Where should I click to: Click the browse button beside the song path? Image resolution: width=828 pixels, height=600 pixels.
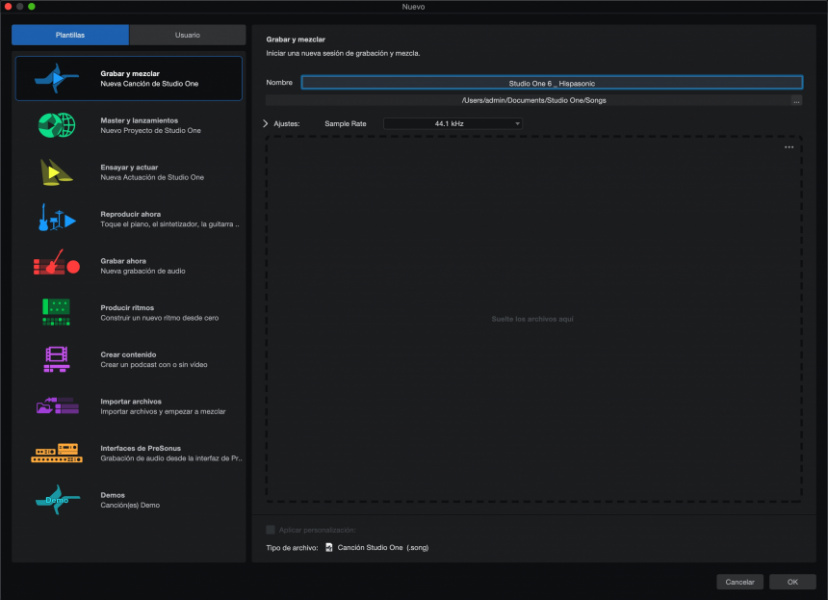point(796,101)
